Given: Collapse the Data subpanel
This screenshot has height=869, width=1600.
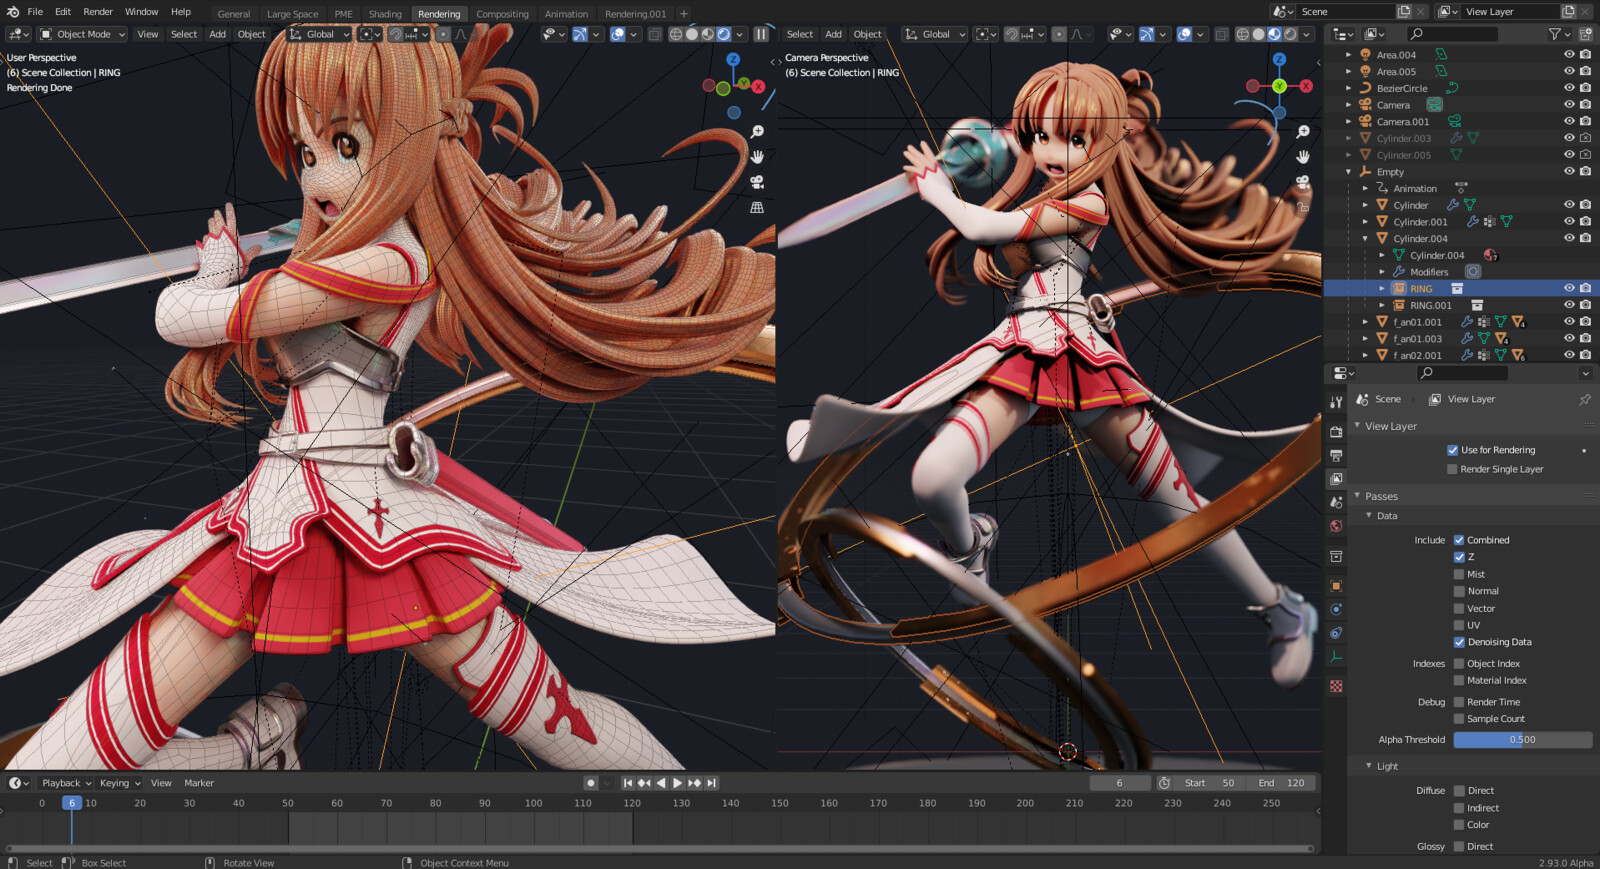Looking at the screenshot, I should click(1369, 516).
